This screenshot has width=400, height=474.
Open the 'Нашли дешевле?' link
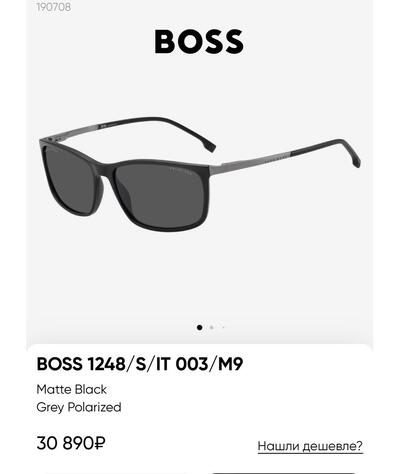(x=310, y=446)
